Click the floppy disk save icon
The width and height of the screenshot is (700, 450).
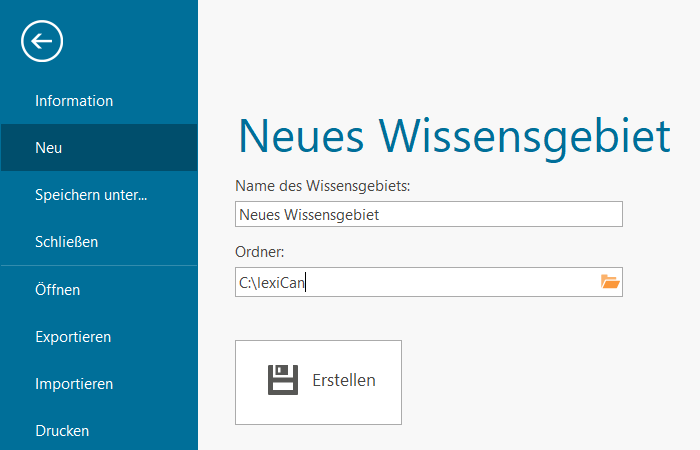[x=283, y=380]
